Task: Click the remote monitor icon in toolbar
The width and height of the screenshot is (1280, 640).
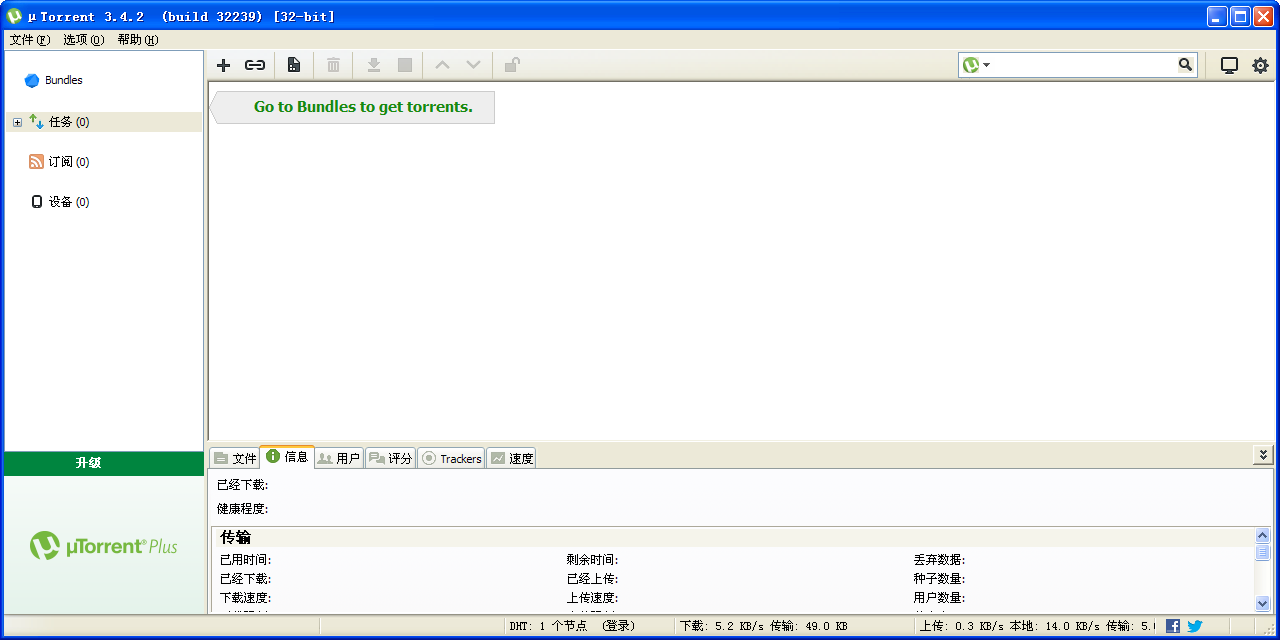Action: pyautogui.click(x=1229, y=65)
